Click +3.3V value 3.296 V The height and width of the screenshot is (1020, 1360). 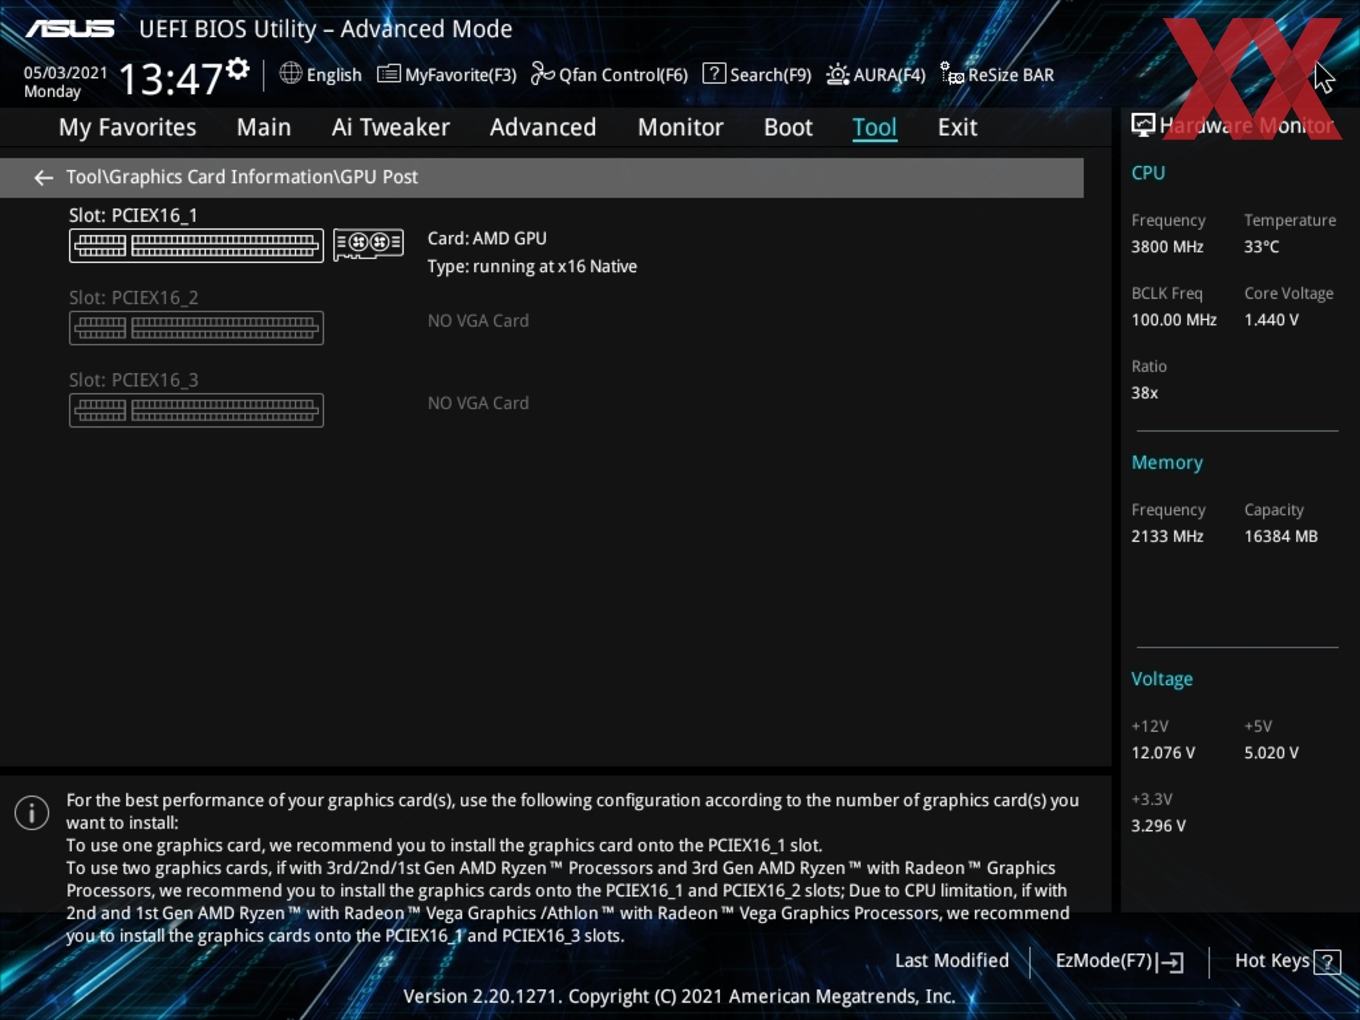(x=1158, y=826)
